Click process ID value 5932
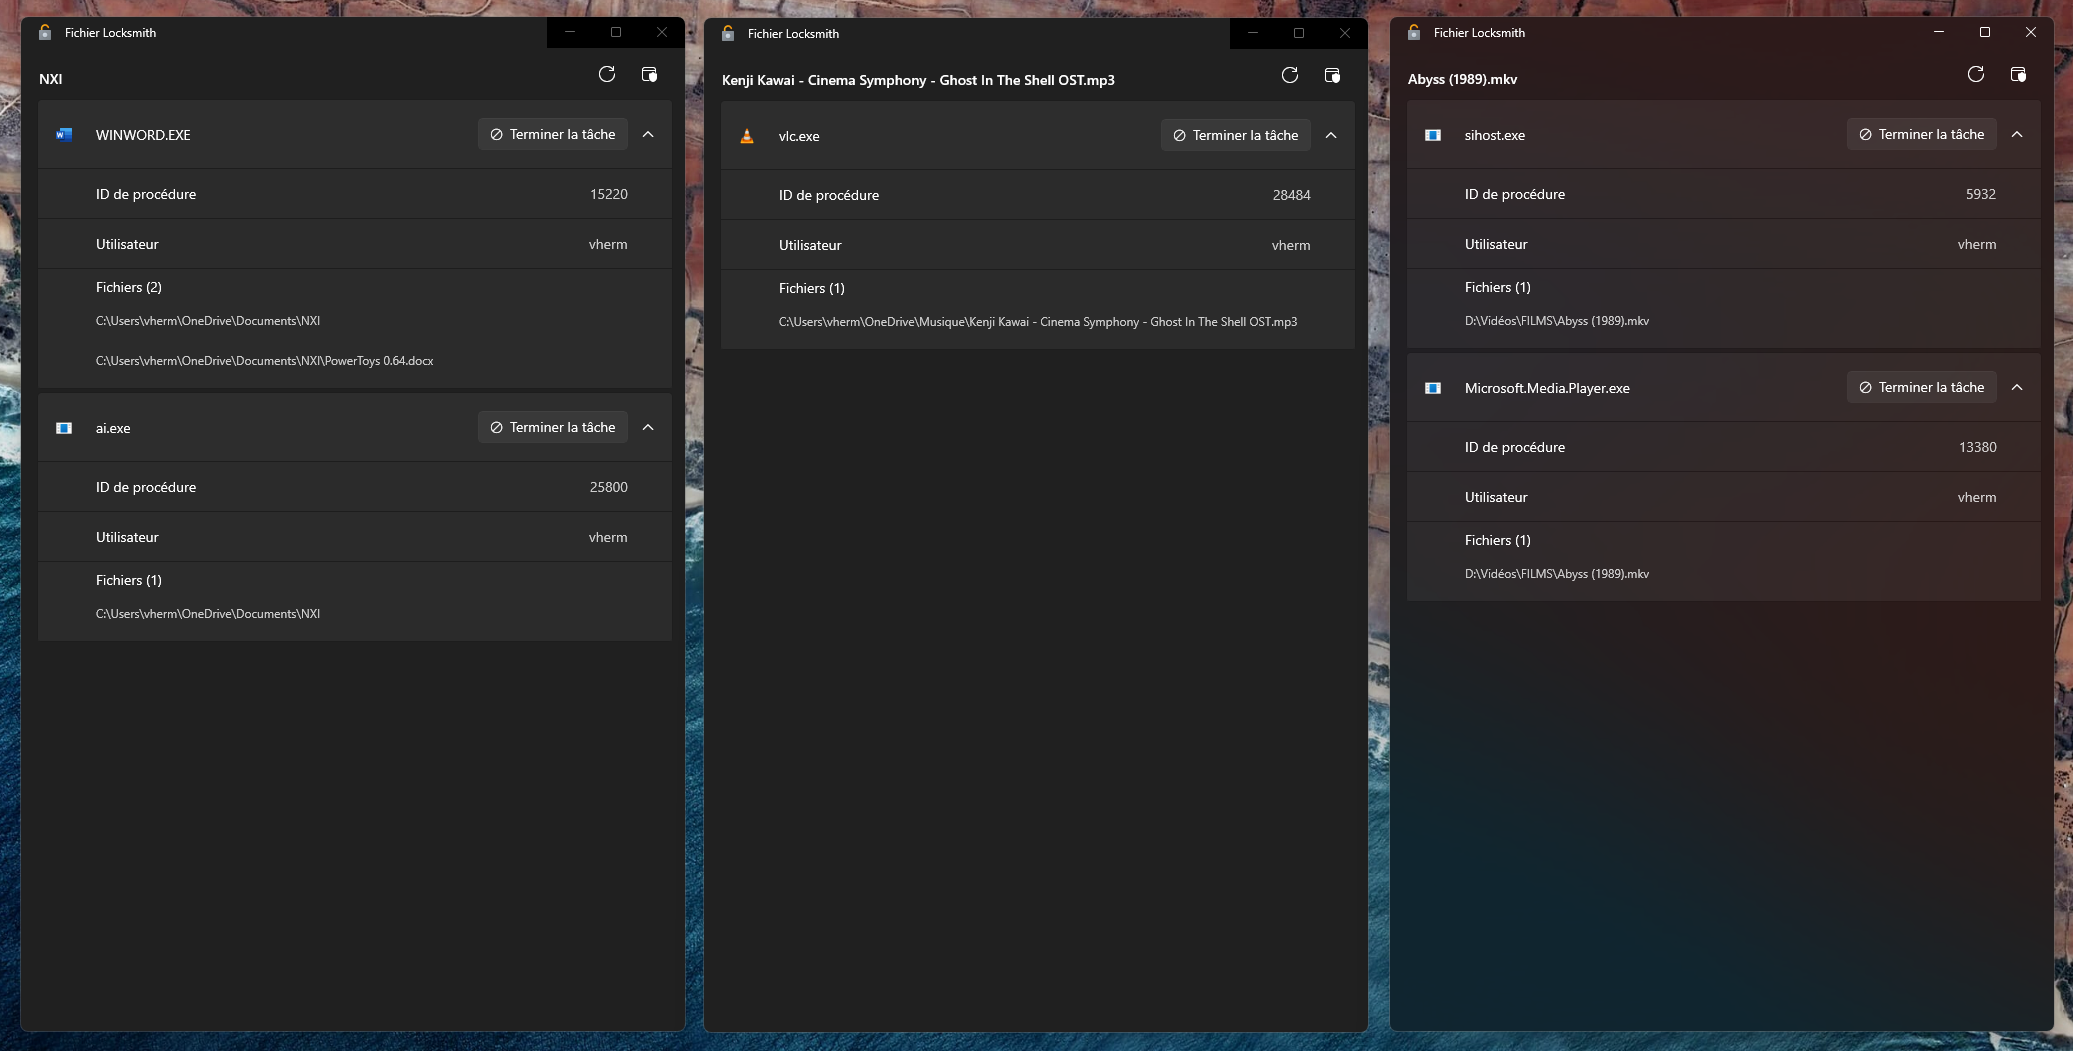 (x=1981, y=194)
